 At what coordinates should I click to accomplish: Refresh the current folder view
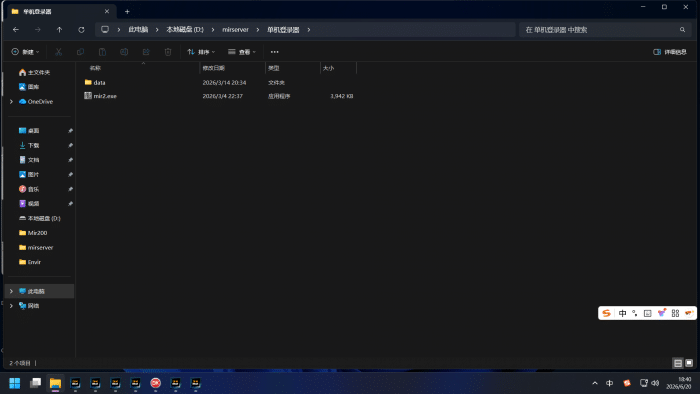(x=81, y=29)
